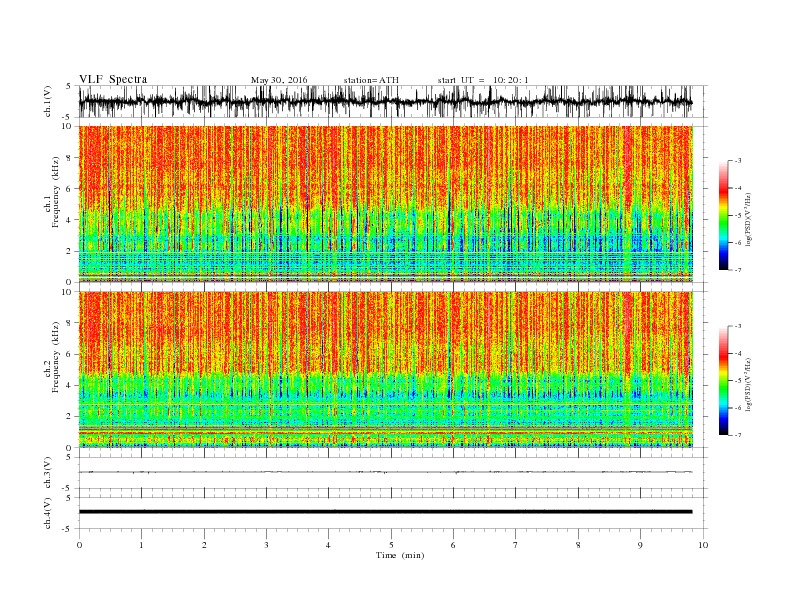Viewport: 792px width, 612px height.
Task: Click the "10" kHz tick of ch.2 spectrogram
Action: (x=67, y=292)
